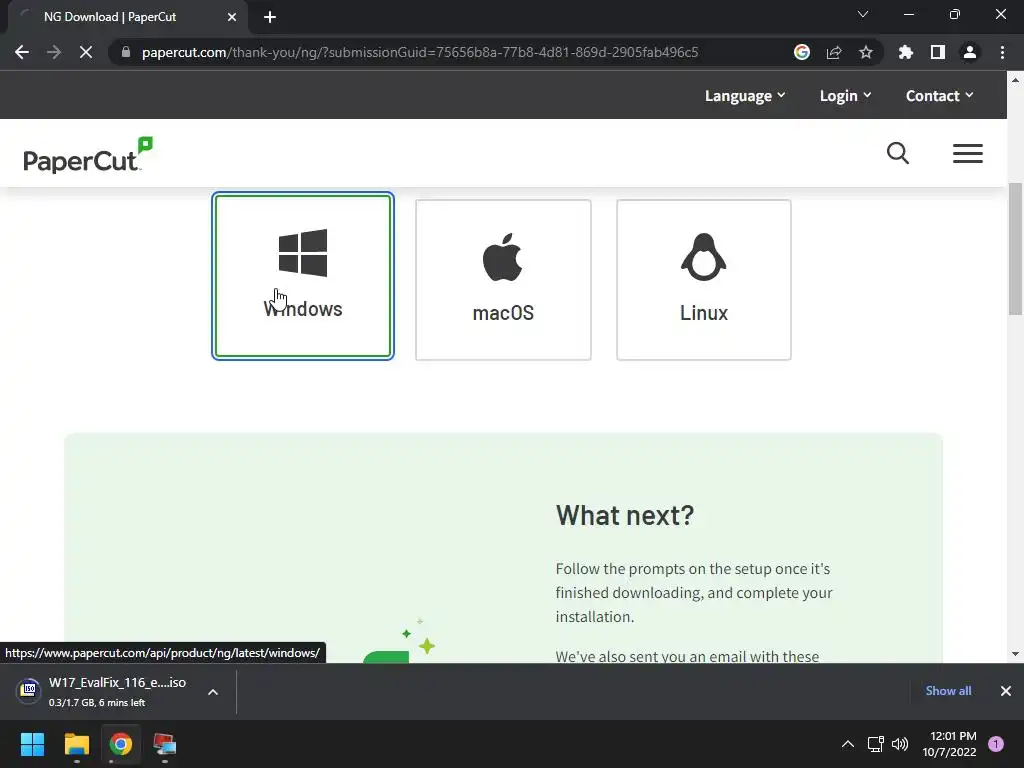The width and height of the screenshot is (1024, 768).
Task: Click the Google account icon in address bar
Action: (x=801, y=52)
